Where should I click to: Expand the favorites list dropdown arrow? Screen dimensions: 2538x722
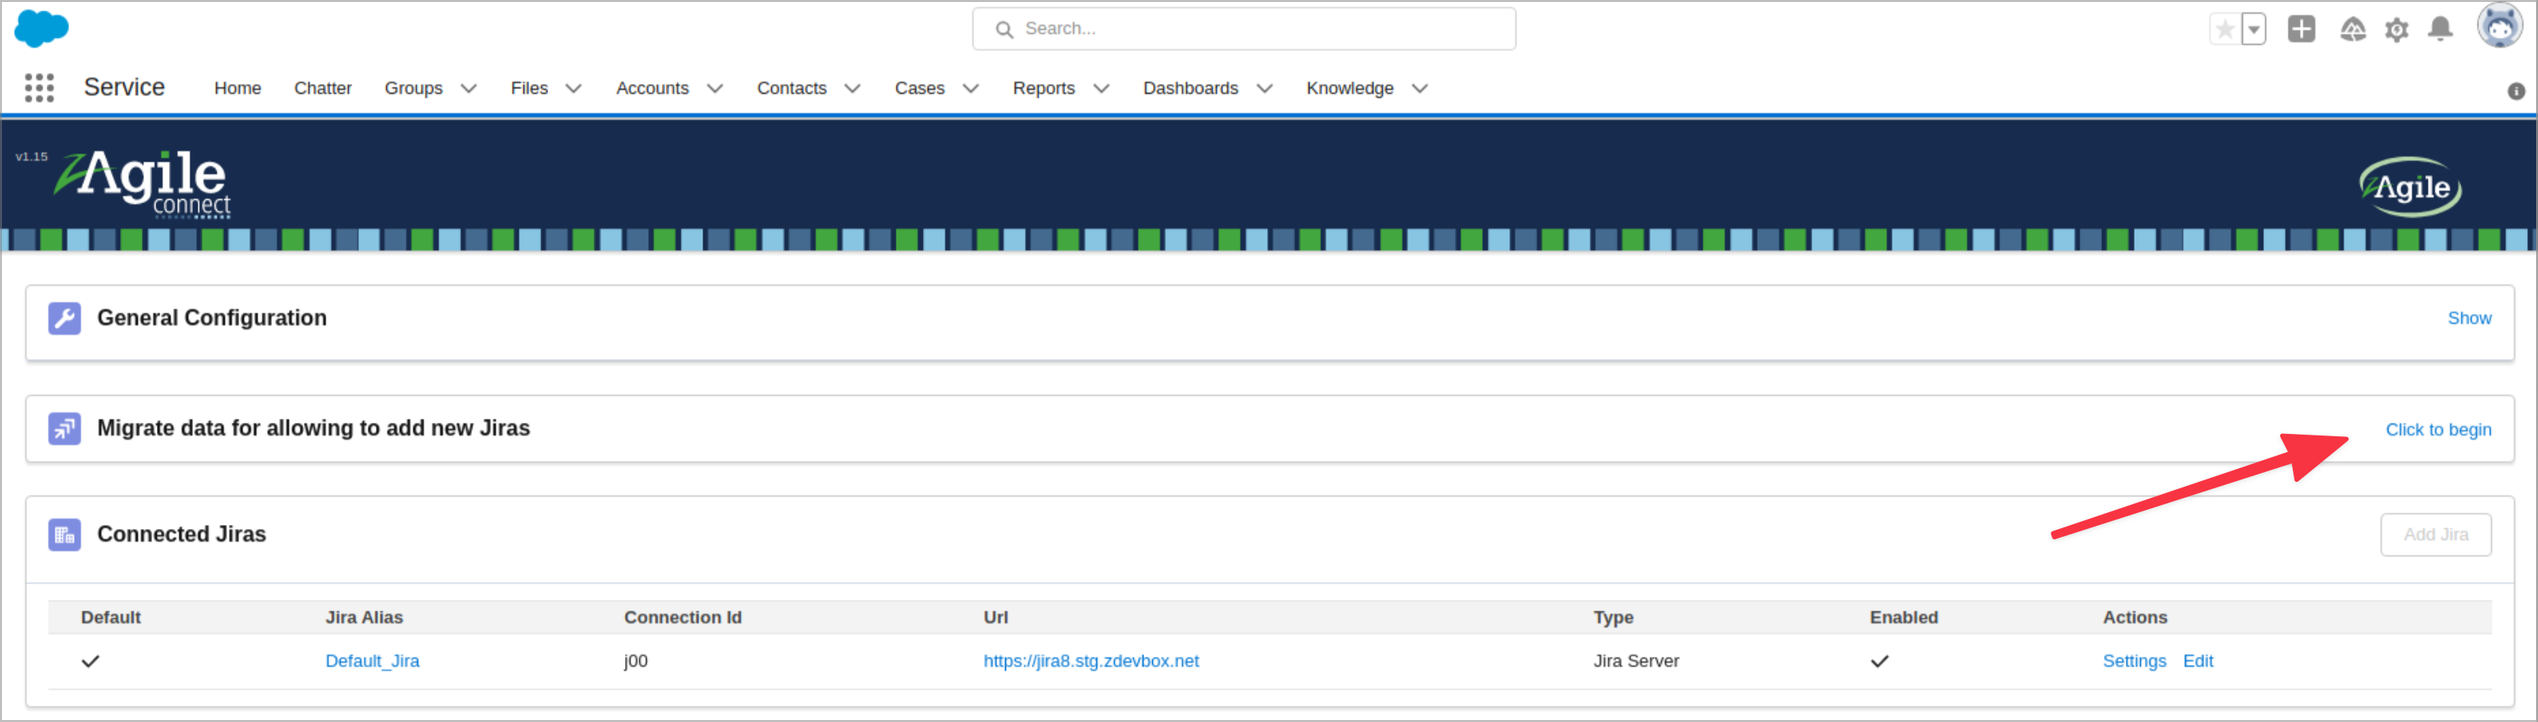point(2254,29)
